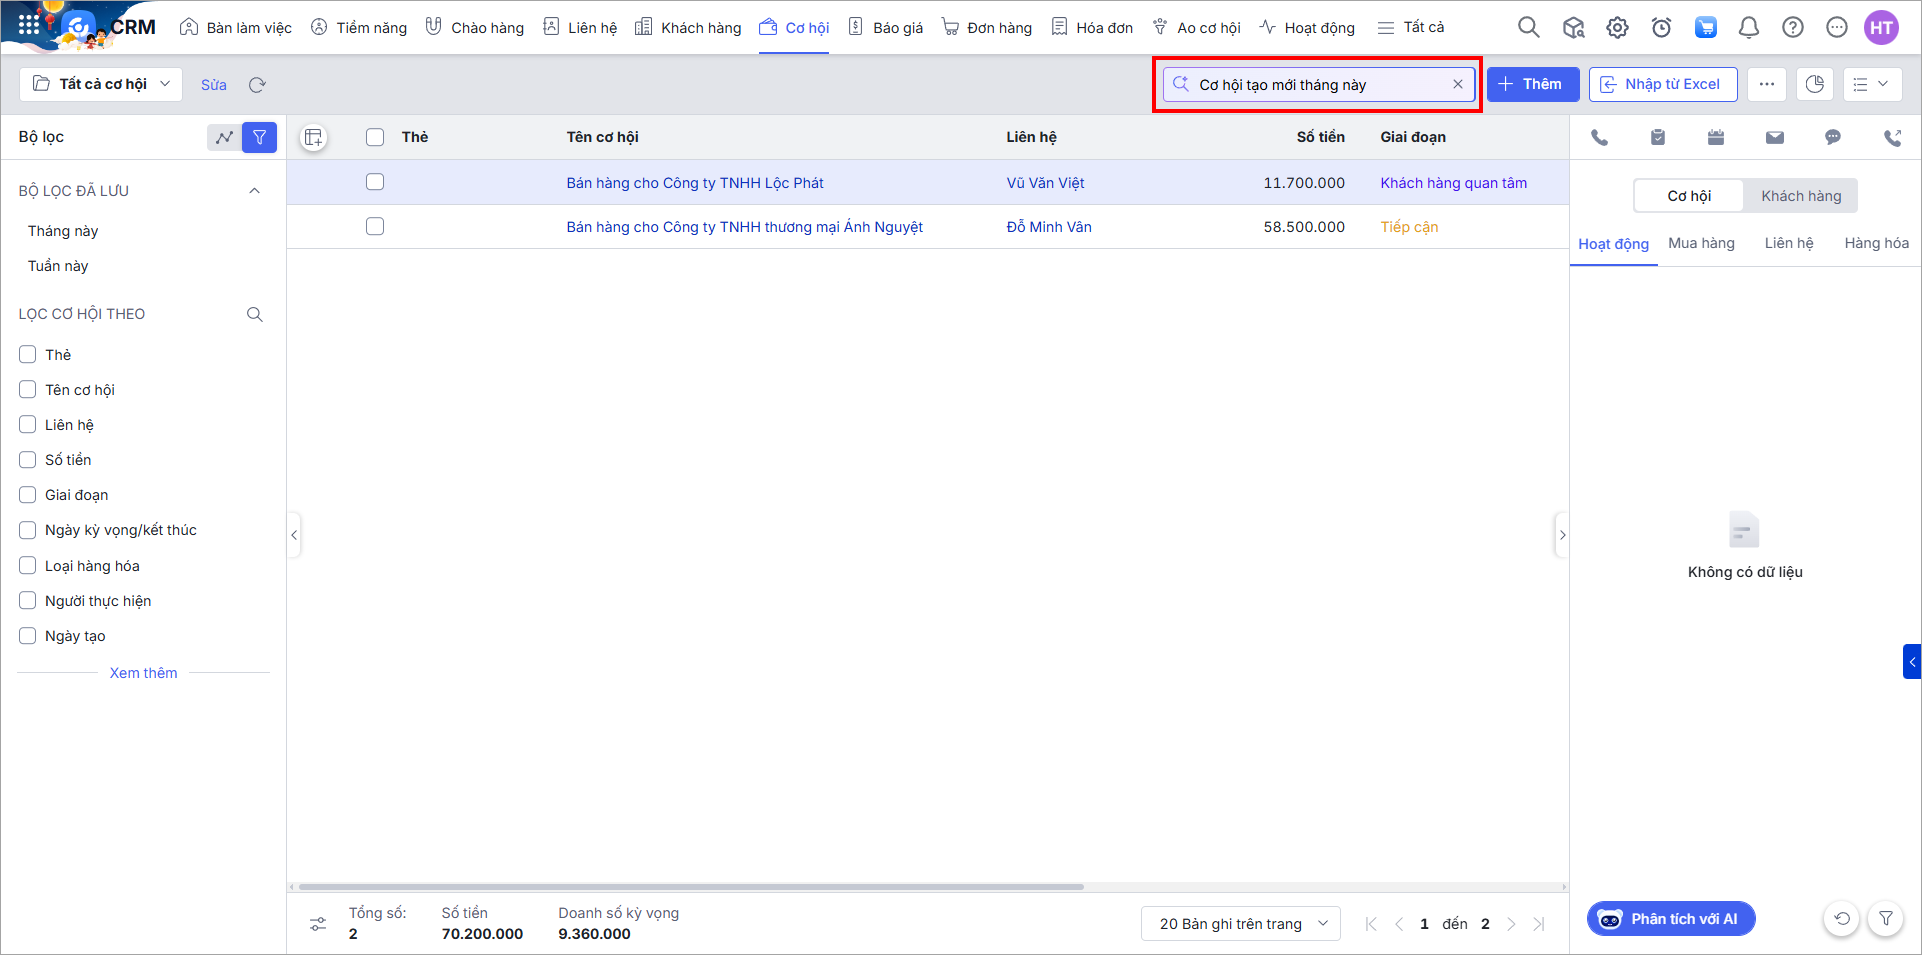This screenshot has height=955, width=1922.
Task: Open the pie chart report icon
Action: point(1814,84)
